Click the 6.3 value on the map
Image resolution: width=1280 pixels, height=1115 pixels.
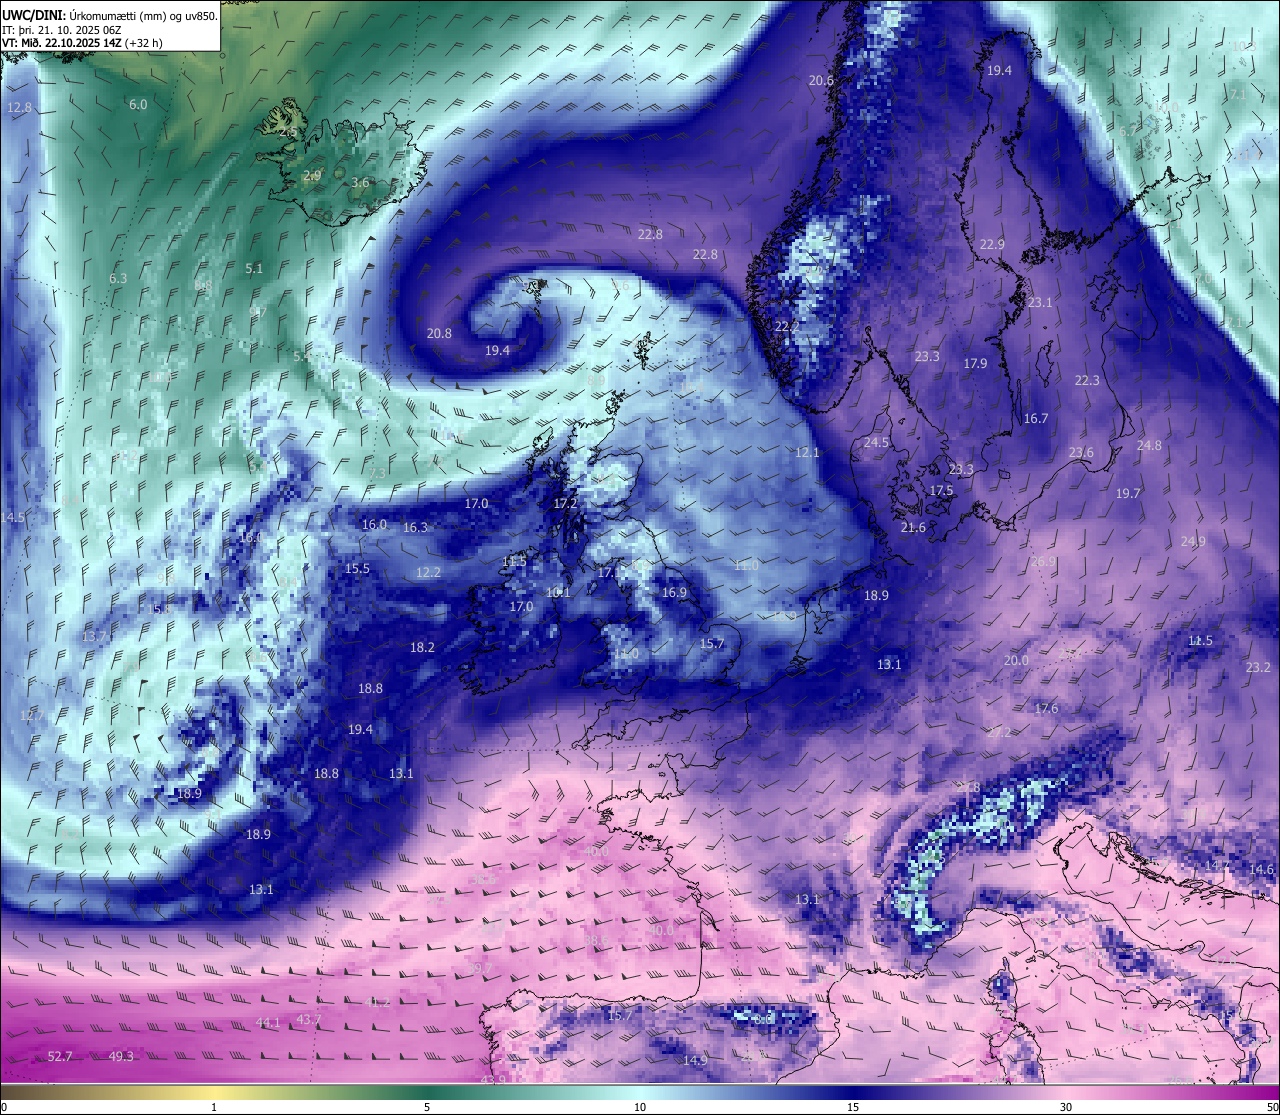(x=118, y=279)
